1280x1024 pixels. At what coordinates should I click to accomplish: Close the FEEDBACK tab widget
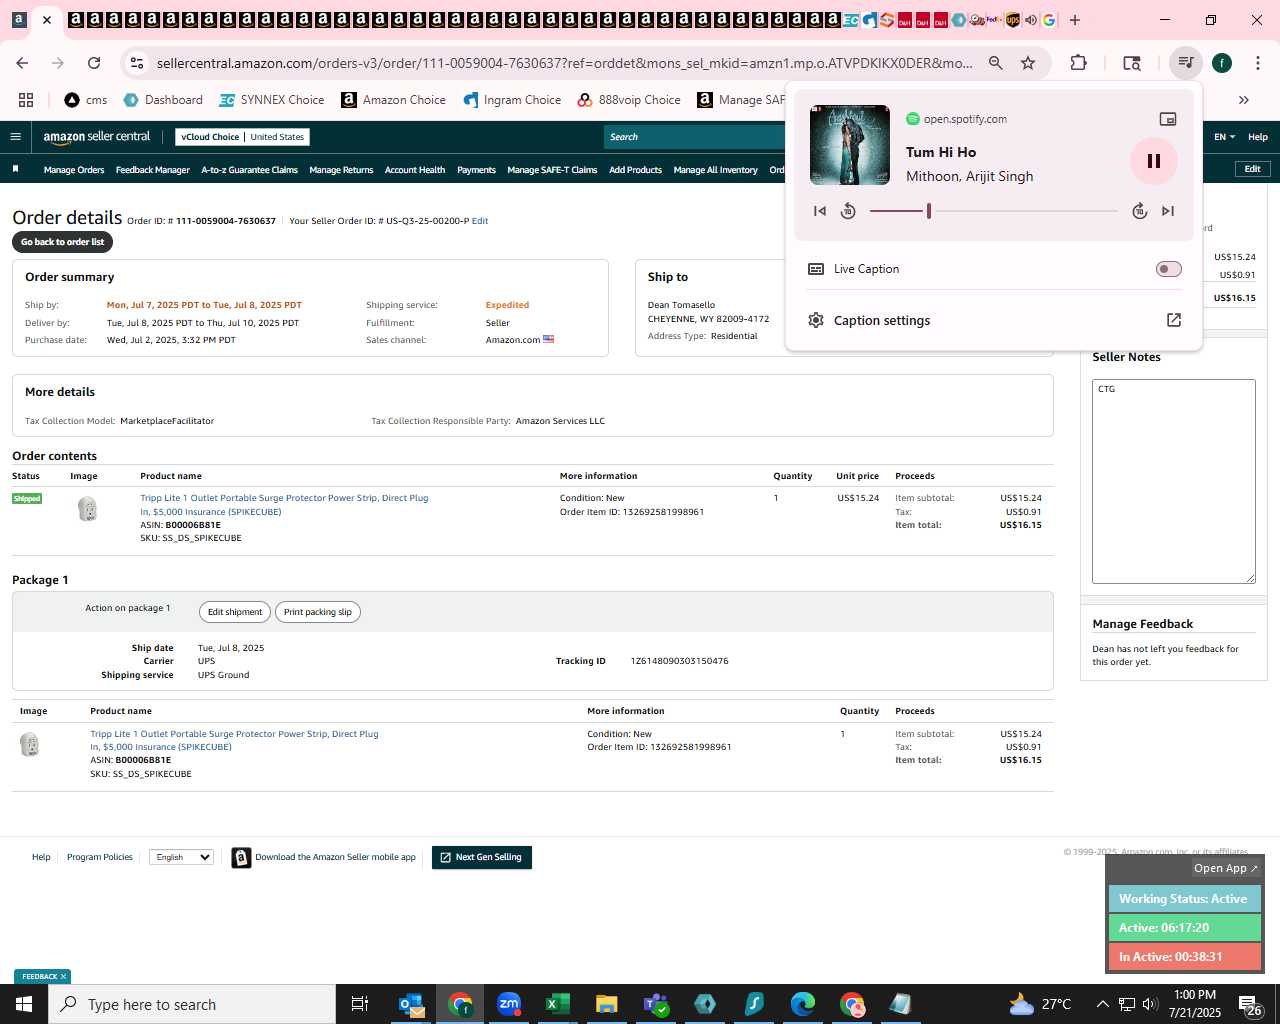pyautogui.click(x=63, y=977)
